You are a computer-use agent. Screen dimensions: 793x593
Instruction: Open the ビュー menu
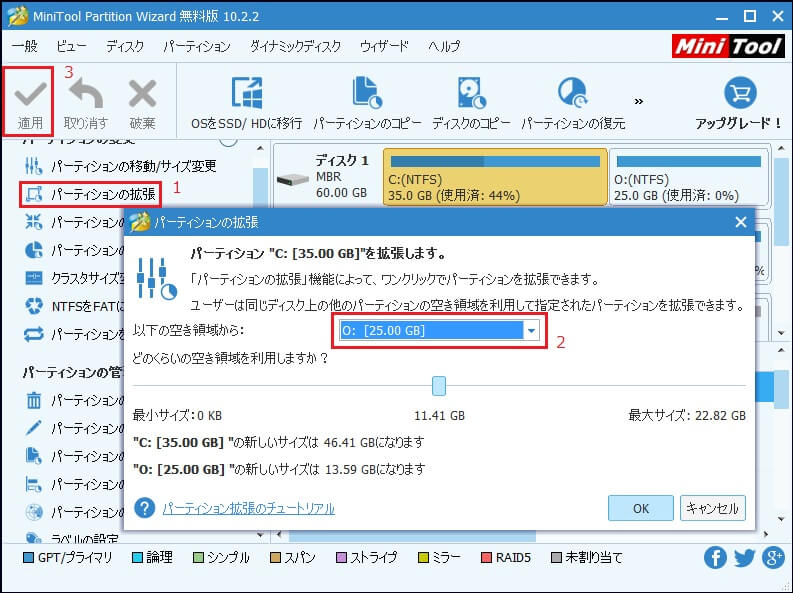coord(71,47)
